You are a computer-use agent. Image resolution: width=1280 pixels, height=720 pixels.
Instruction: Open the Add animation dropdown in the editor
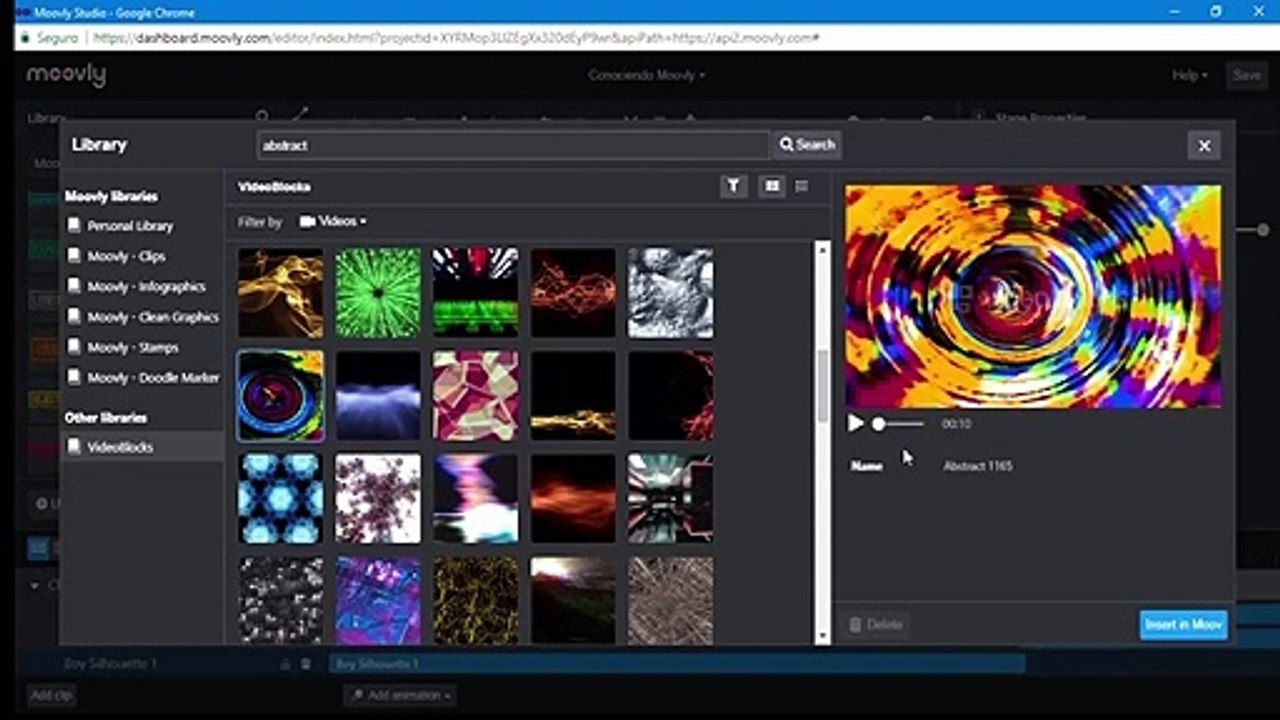(x=399, y=695)
